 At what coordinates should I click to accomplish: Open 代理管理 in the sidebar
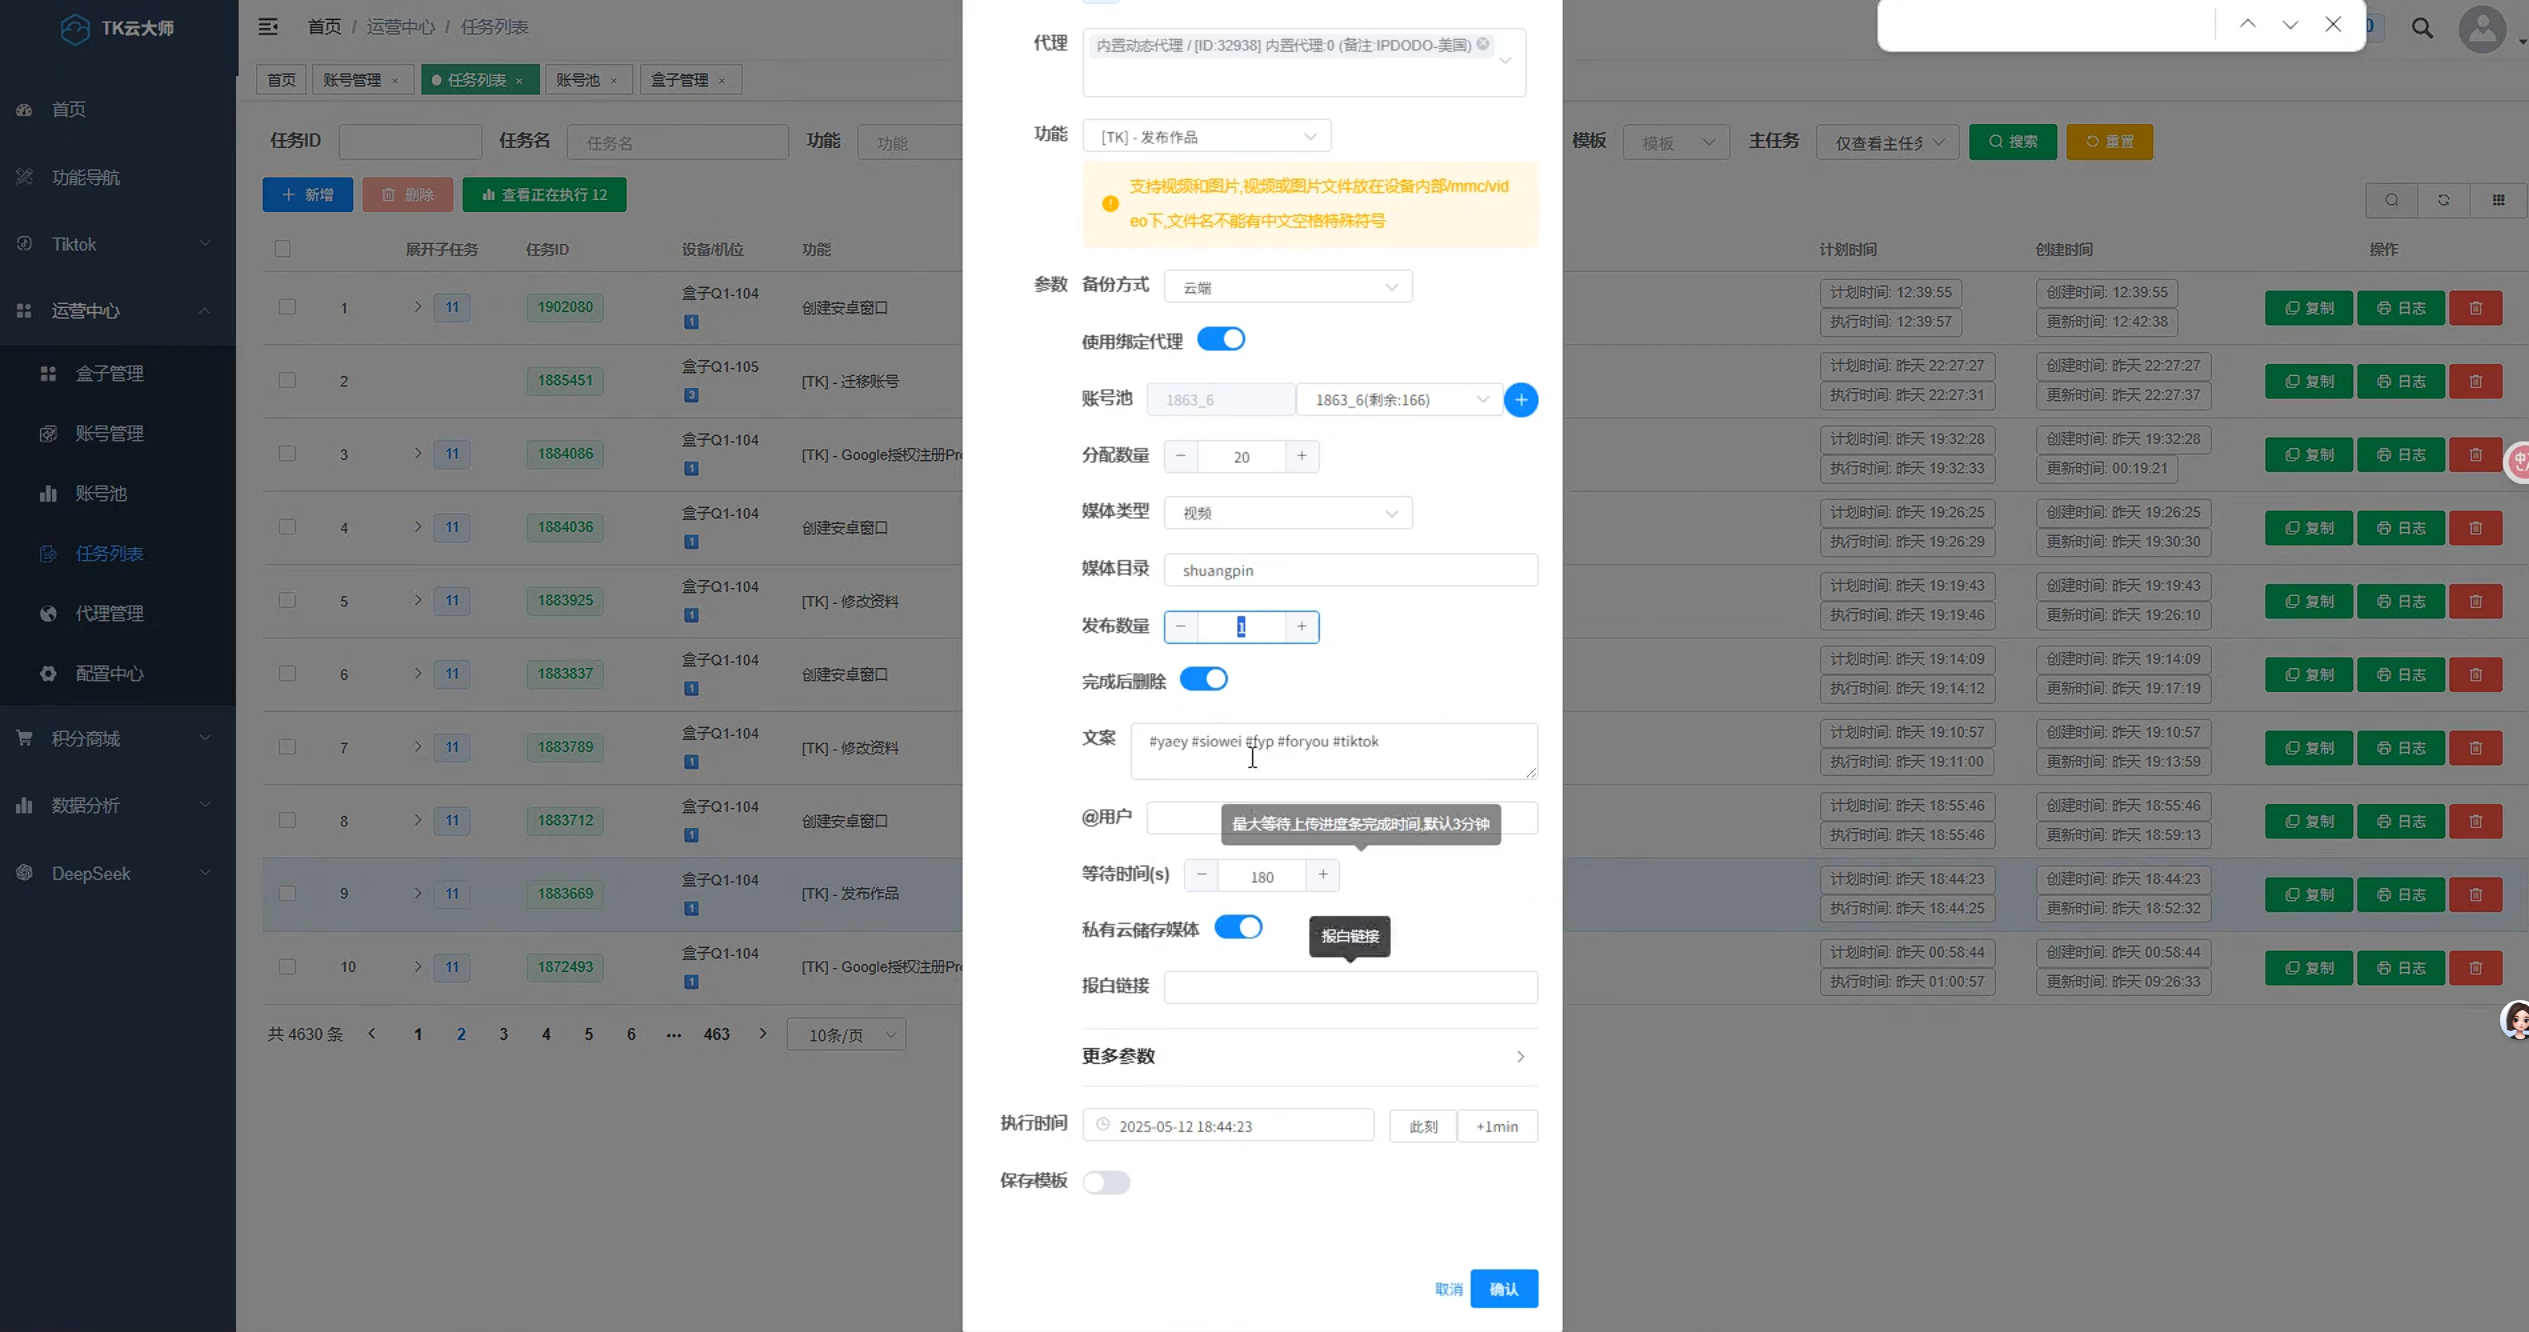point(109,613)
